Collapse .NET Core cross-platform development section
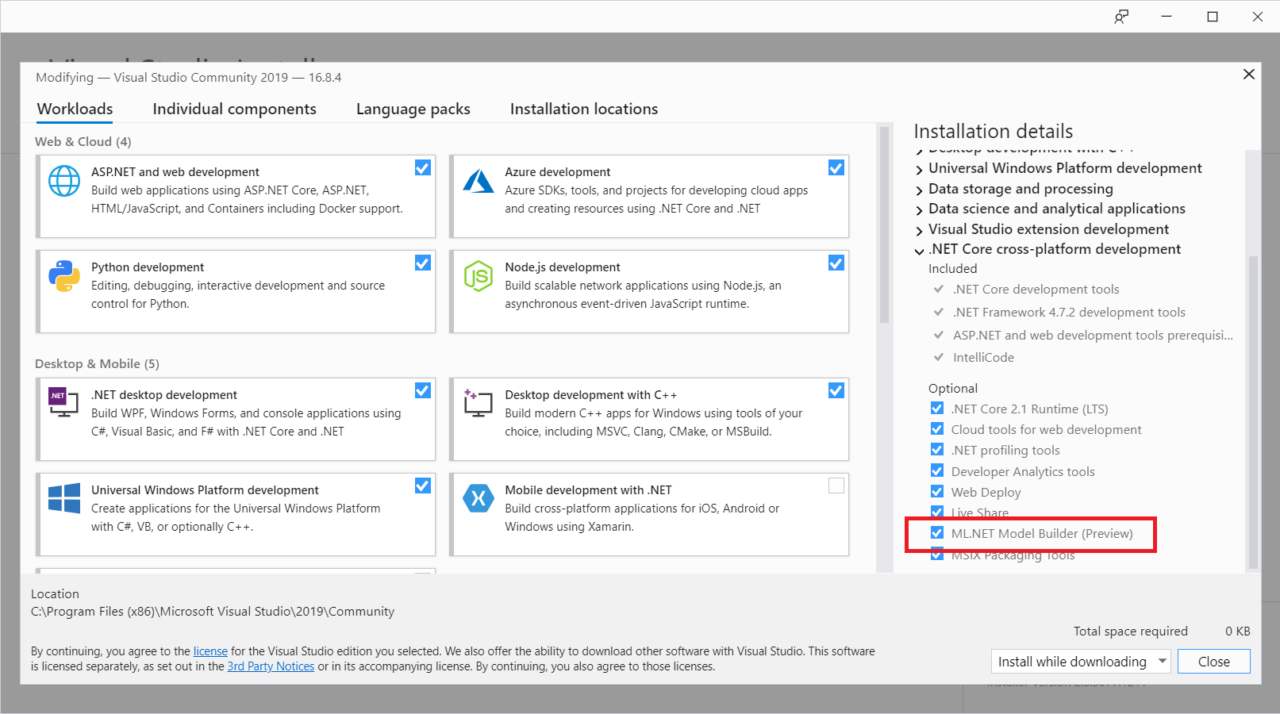The image size is (1280, 714). pos(920,250)
